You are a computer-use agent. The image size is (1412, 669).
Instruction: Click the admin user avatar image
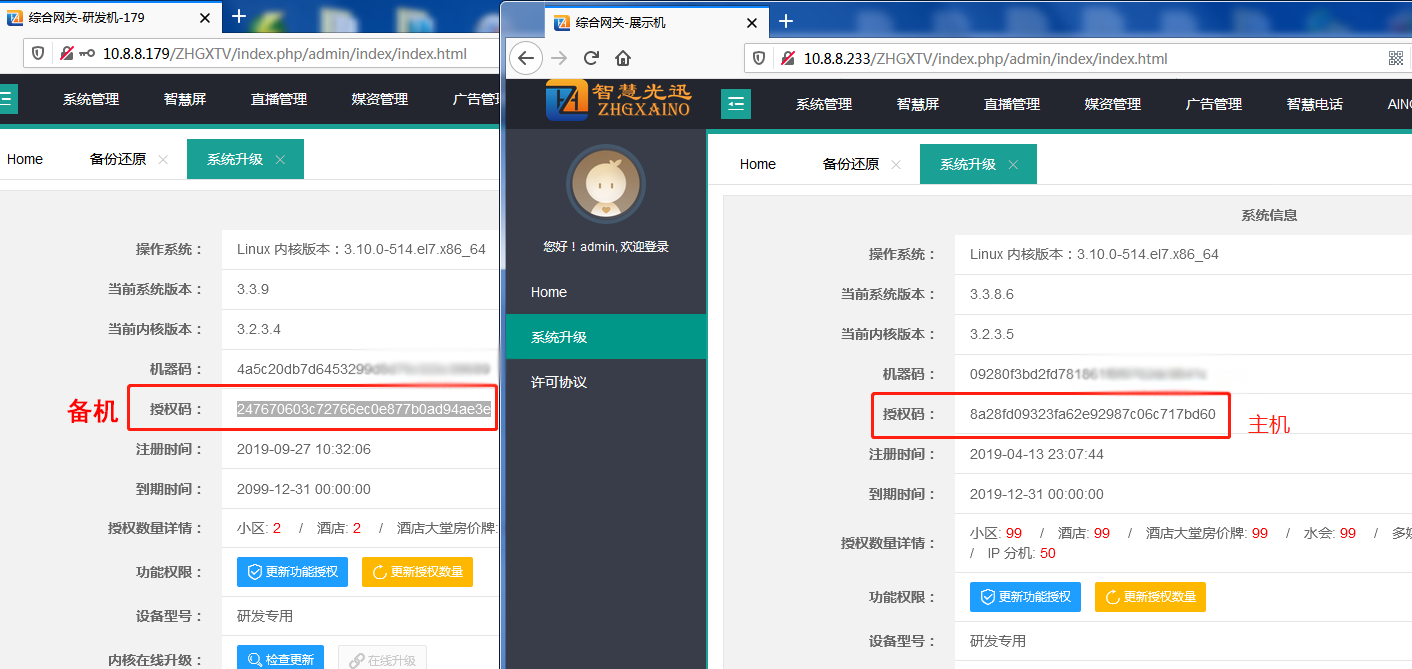tap(605, 185)
